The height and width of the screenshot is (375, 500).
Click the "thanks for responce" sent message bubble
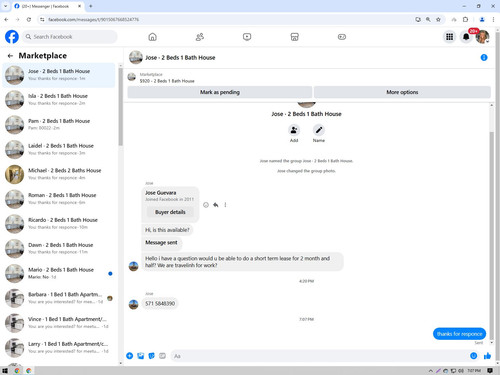point(459,334)
